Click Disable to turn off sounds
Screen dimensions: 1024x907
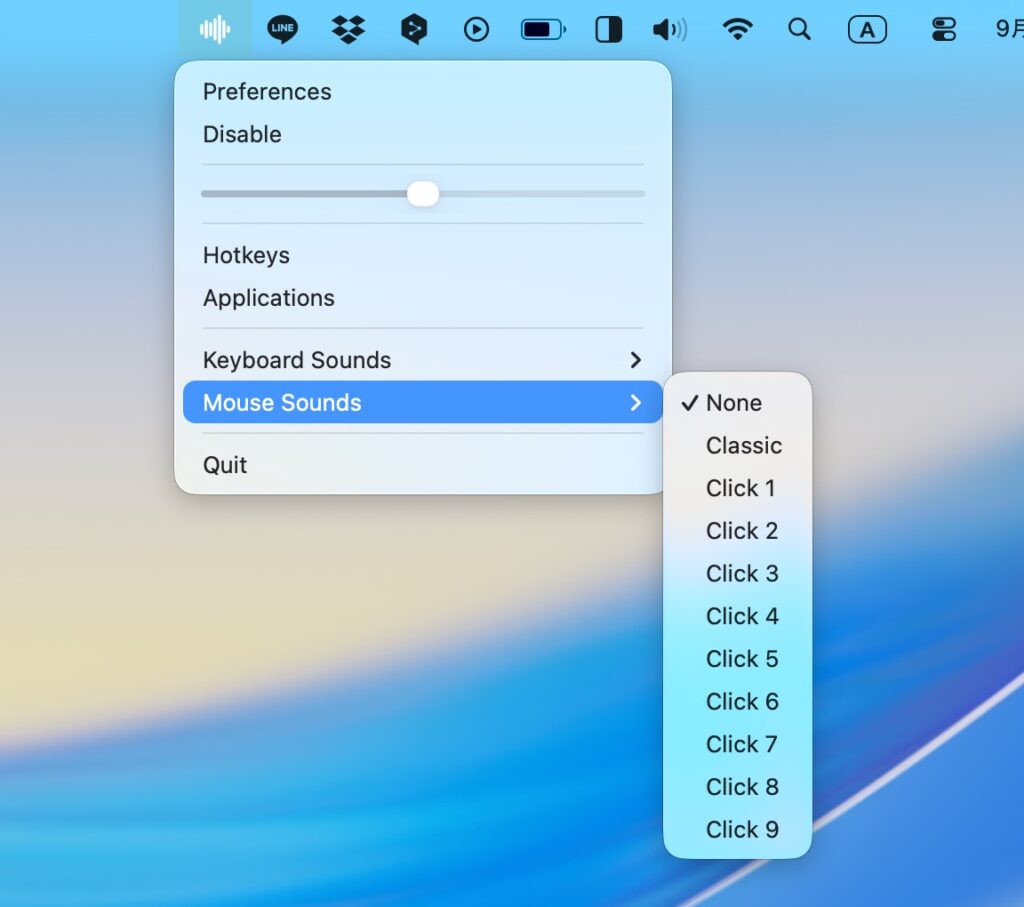click(x=242, y=135)
